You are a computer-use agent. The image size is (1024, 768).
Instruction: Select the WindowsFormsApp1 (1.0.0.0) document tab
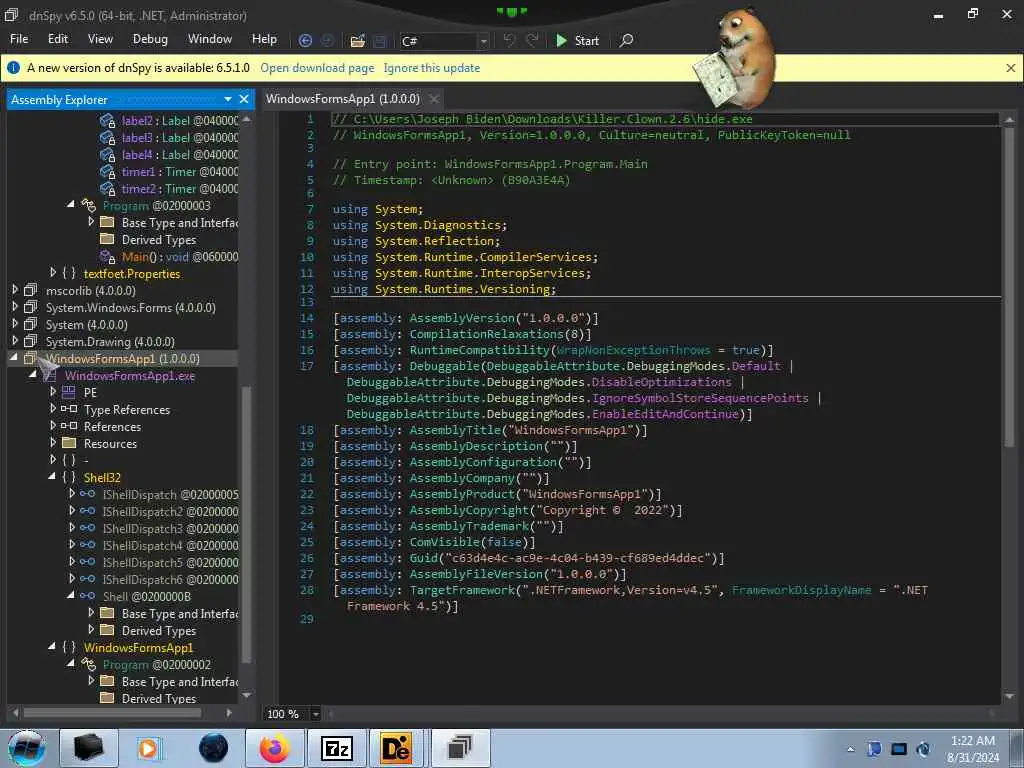(342, 99)
